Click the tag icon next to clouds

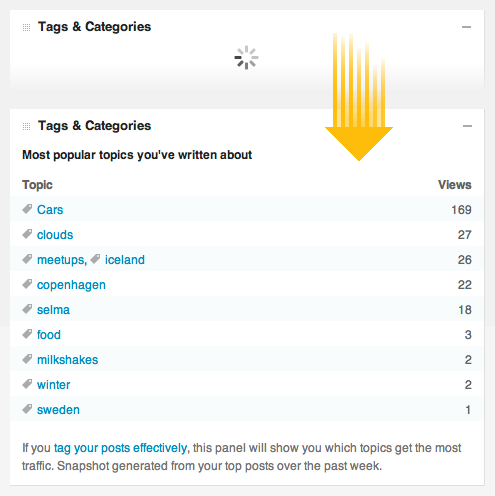(x=27, y=234)
